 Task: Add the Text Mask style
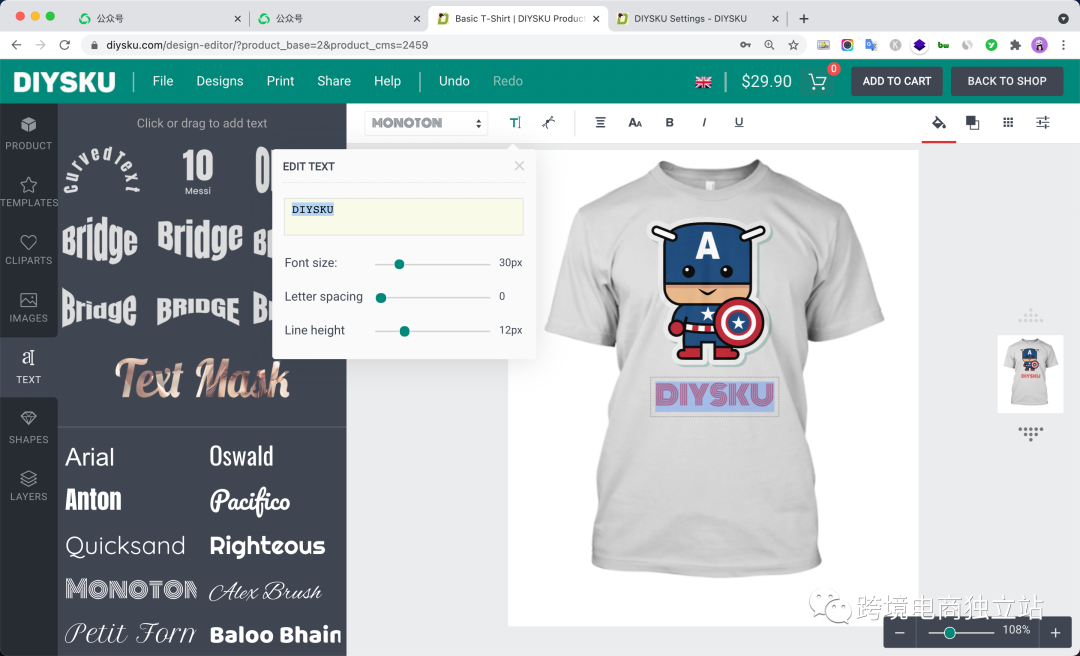pos(202,378)
